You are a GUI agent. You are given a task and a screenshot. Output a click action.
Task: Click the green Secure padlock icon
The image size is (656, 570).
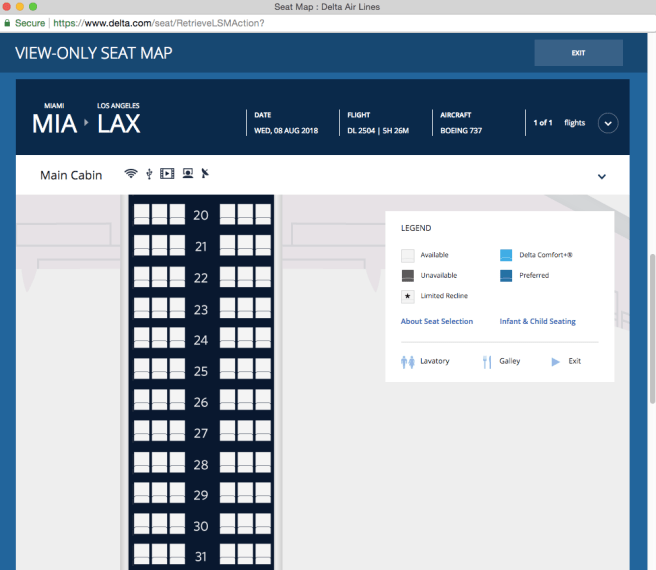coord(7,22)
